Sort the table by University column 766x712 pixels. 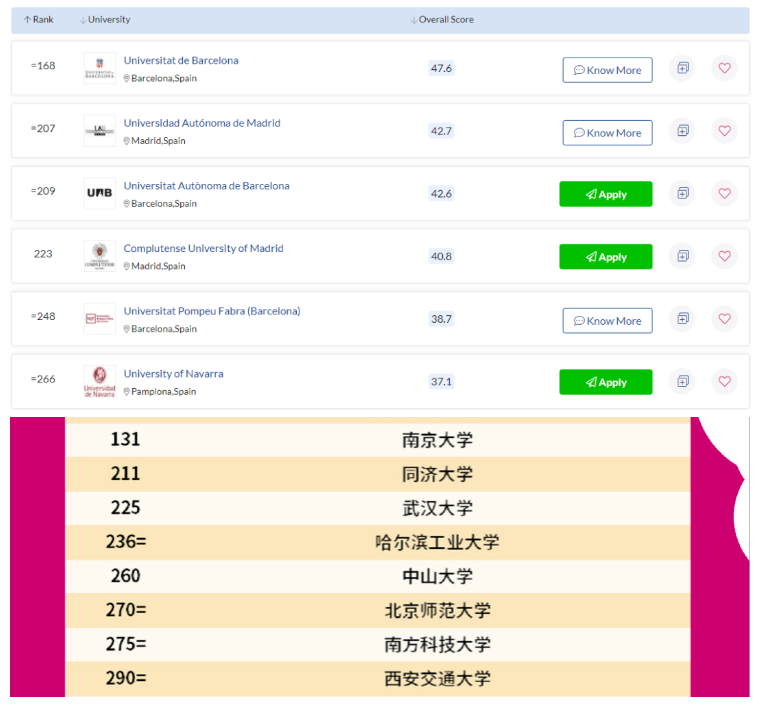[105, 20]
